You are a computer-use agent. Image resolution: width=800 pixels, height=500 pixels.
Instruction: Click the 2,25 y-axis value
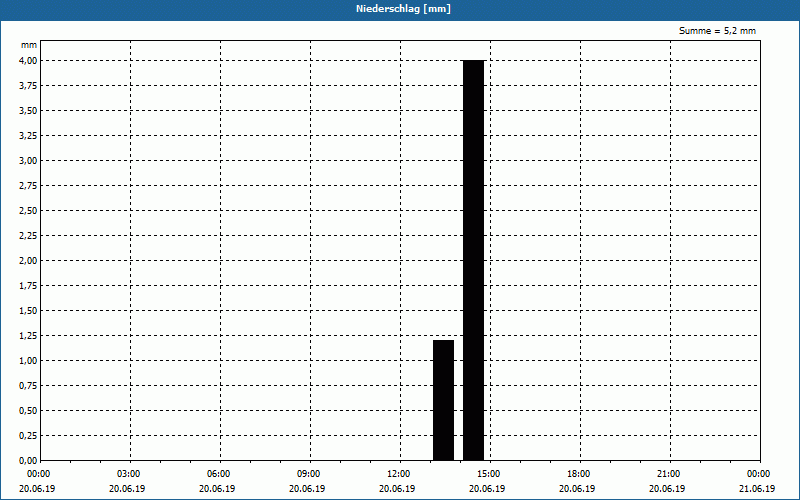click(28, 236)
